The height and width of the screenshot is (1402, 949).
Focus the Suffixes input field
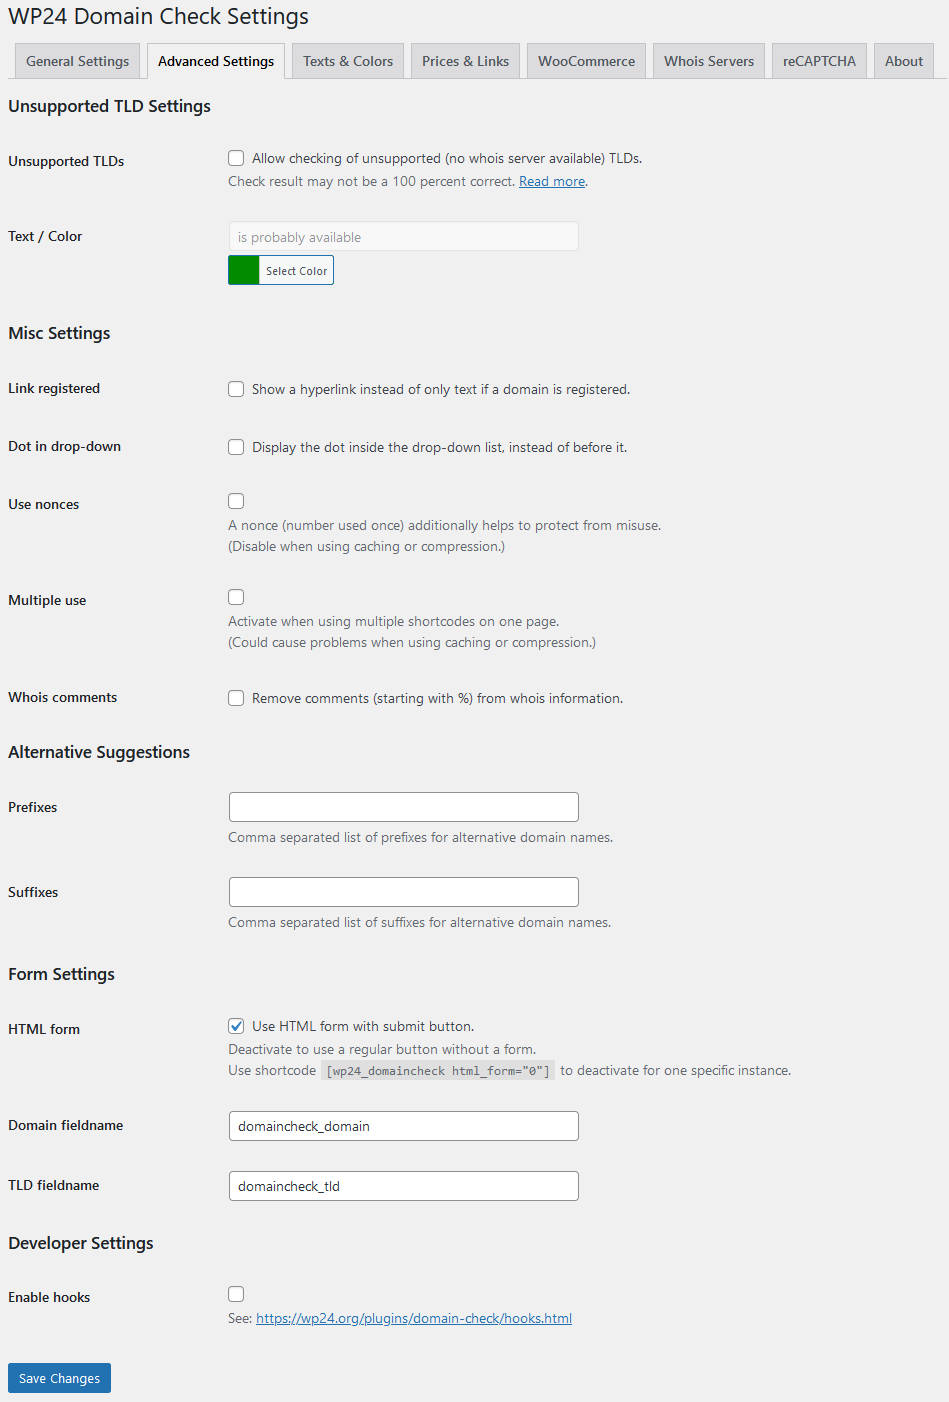[403, 892]
